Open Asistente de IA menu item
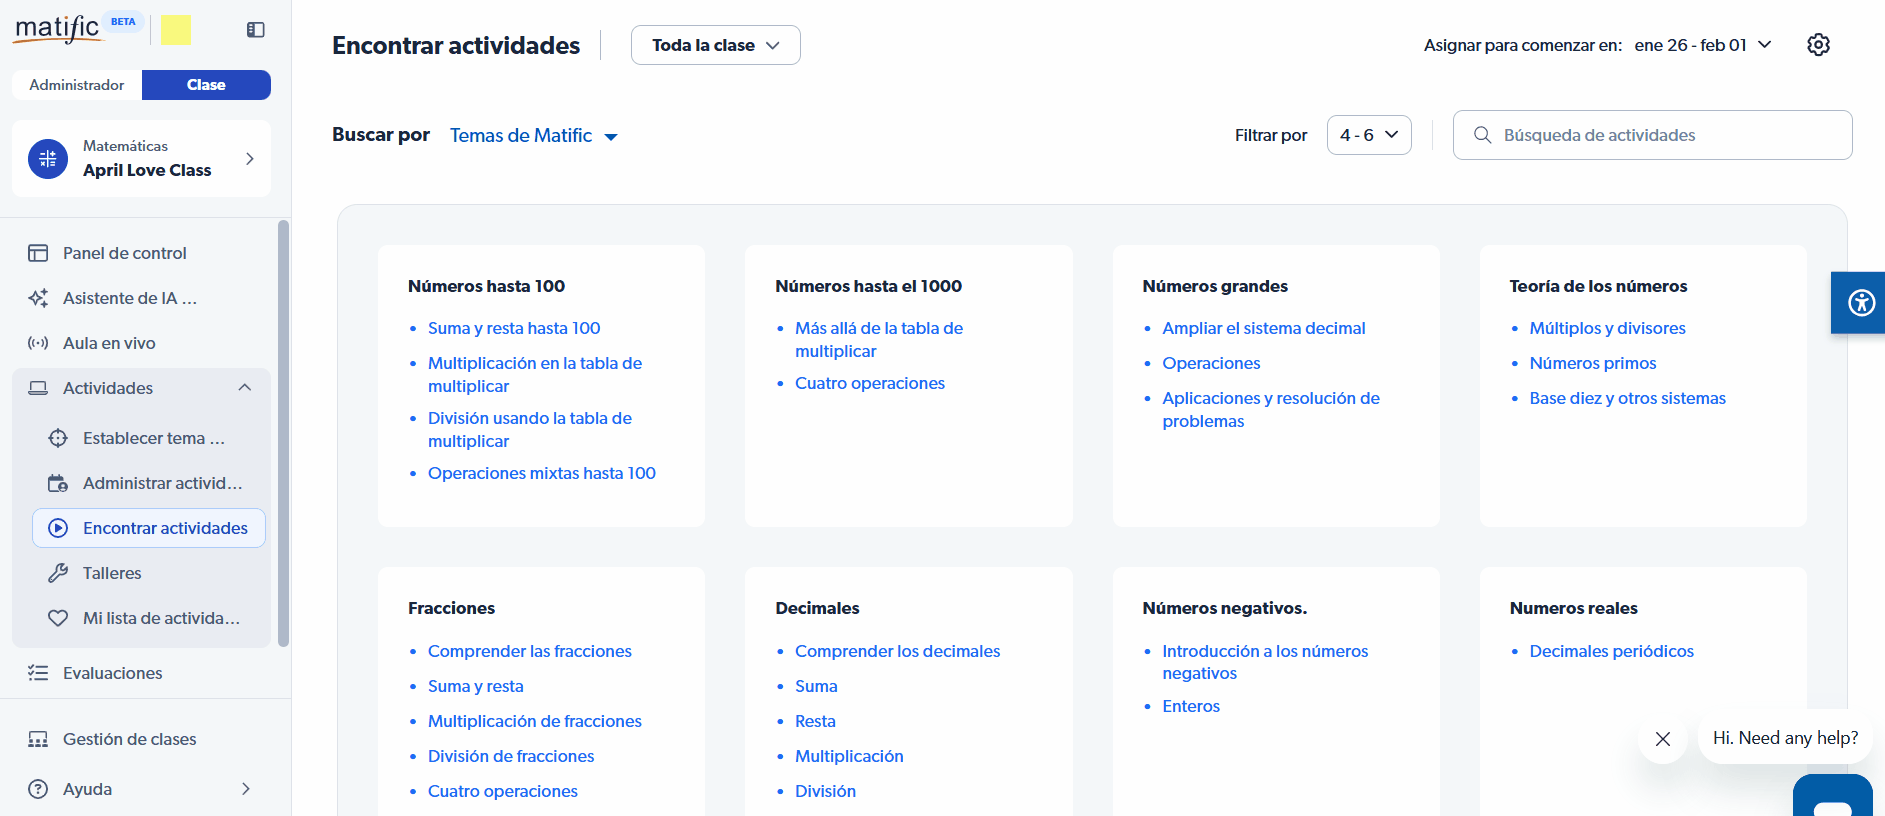Image resolution: width=1885 pixels, height=816 pixels. 130,298
